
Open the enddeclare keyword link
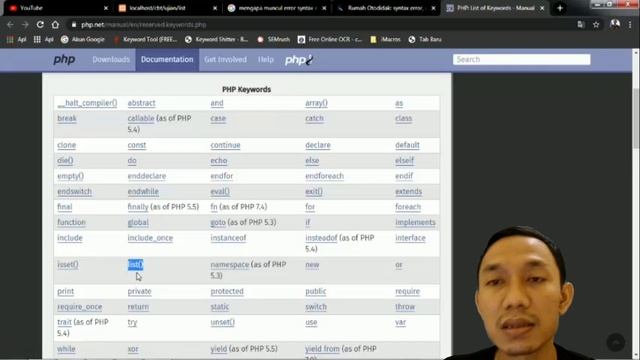tap(147, 176)
